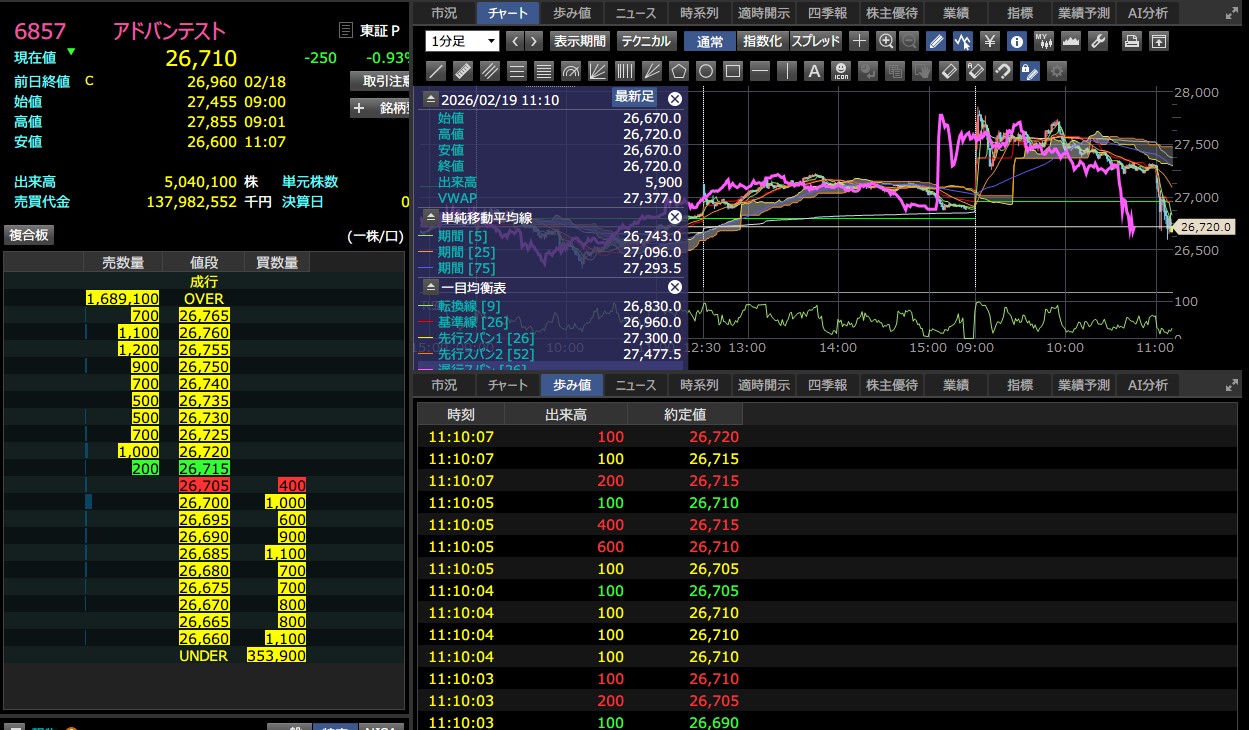Click the yen symbol toolbar icon
This screenshot has height=730, width=1249.
click(x=990, y=41)
